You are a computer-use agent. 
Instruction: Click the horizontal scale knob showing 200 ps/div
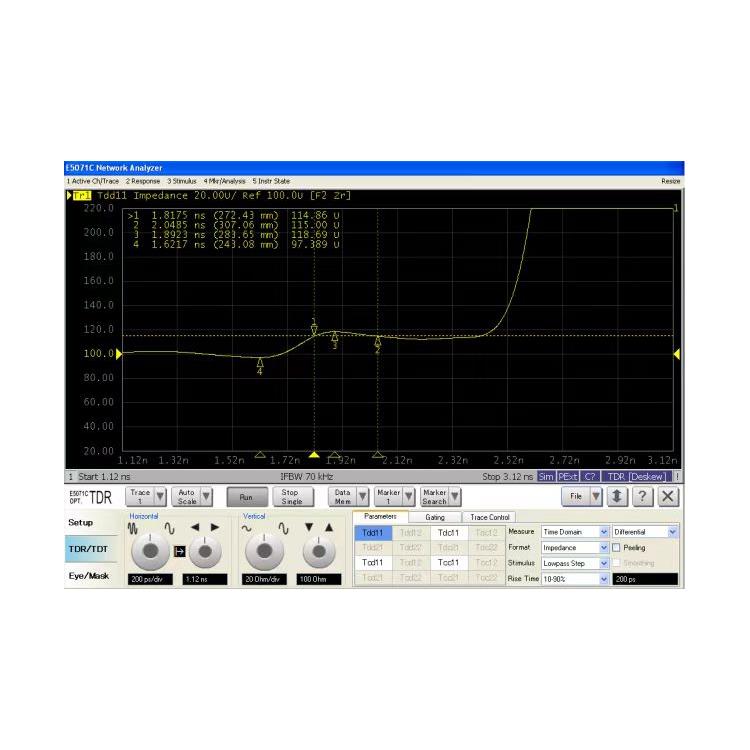(x=150, y=551)
